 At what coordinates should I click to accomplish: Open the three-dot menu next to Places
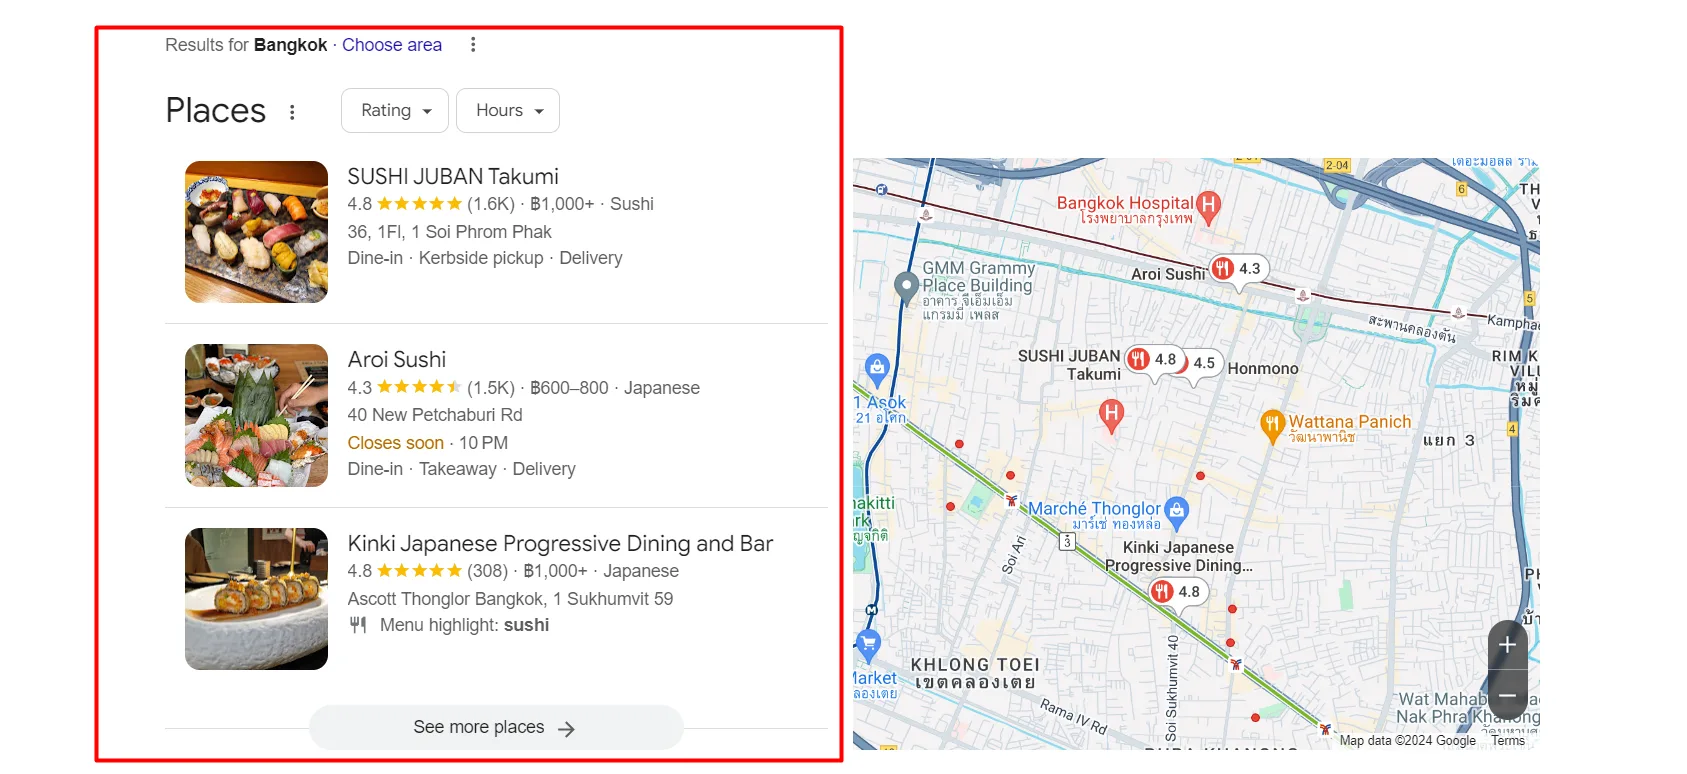click(x=292, y=112)
